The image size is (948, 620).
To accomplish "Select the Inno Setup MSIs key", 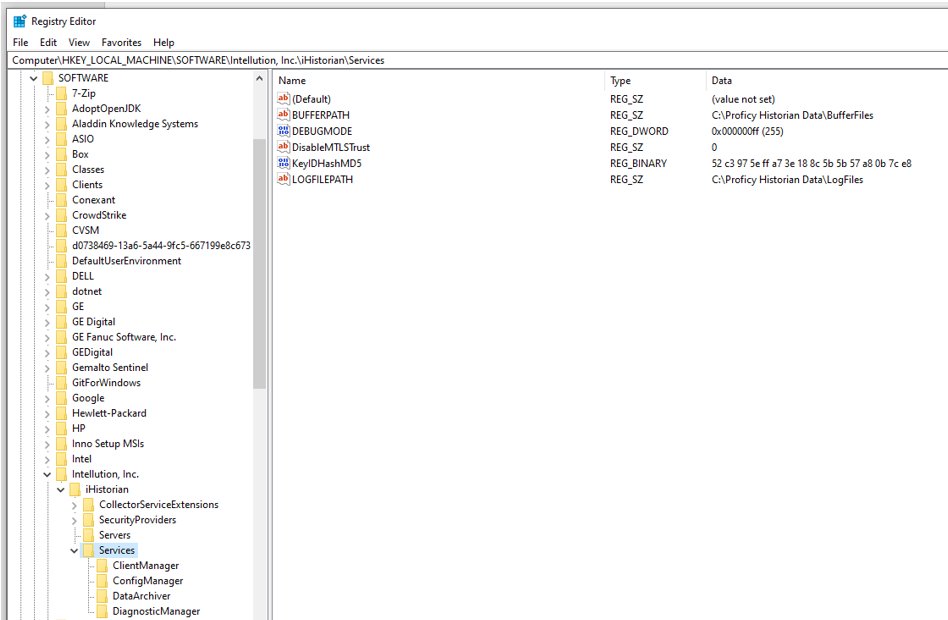I will tap(108, 444).
